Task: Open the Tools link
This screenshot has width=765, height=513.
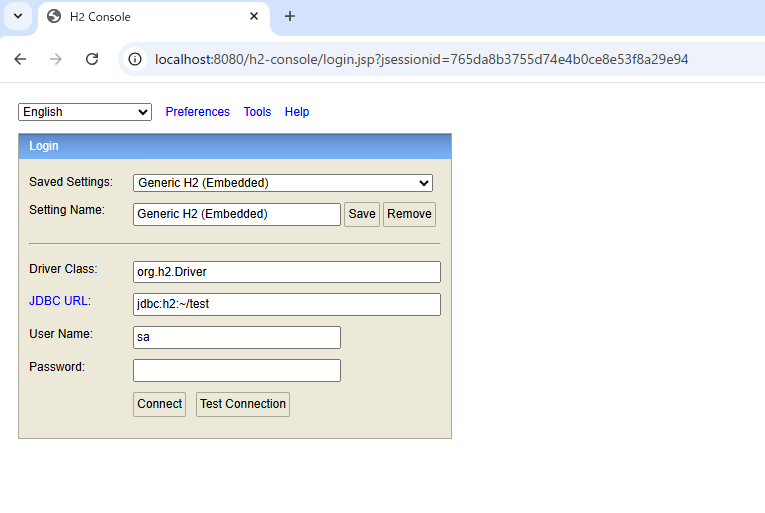Action: pos(257,112)
